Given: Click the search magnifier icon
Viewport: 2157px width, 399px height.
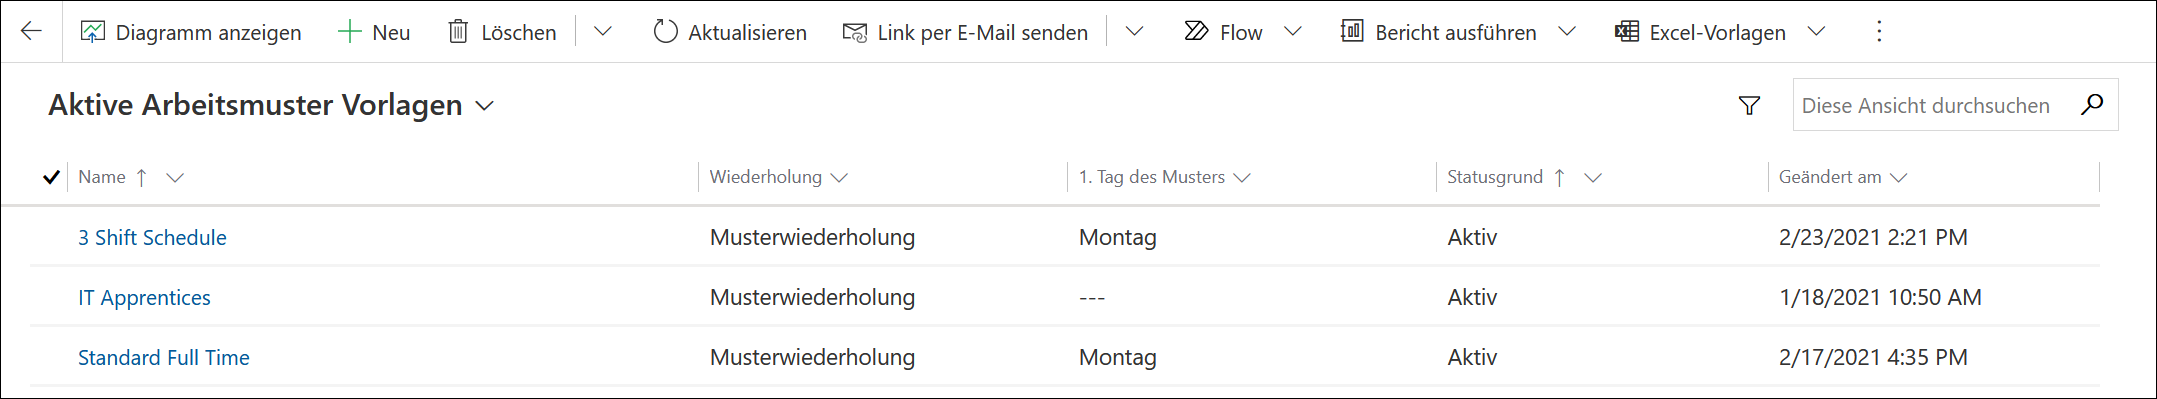Looking at the screenshot, I should pyautogui.click(x=2092, y=104).
